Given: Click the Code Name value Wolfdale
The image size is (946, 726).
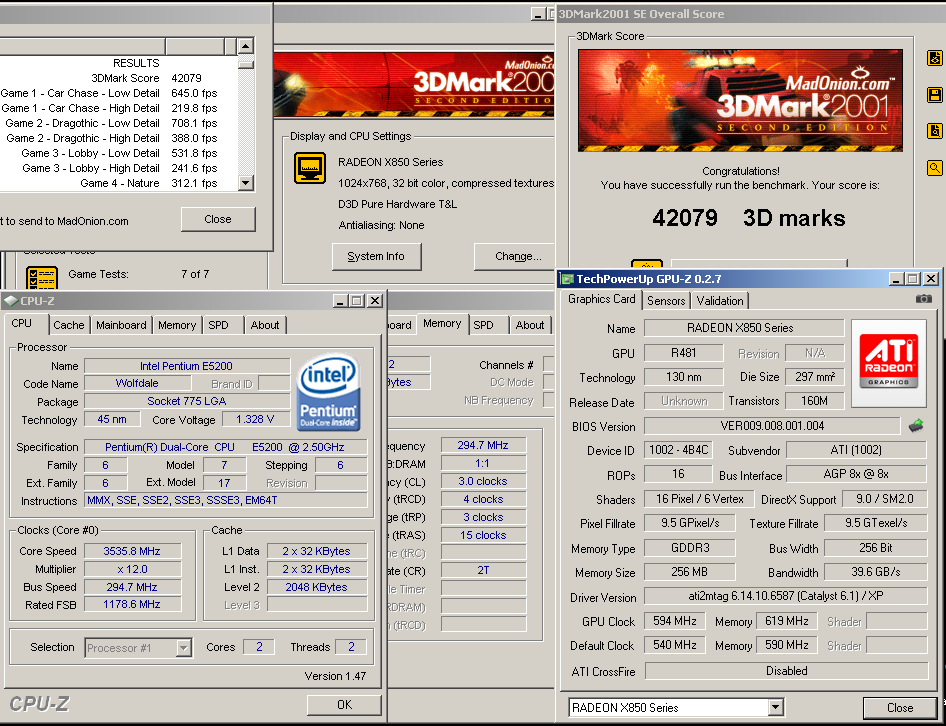Looking at the screenshot, I should (138, 383).
